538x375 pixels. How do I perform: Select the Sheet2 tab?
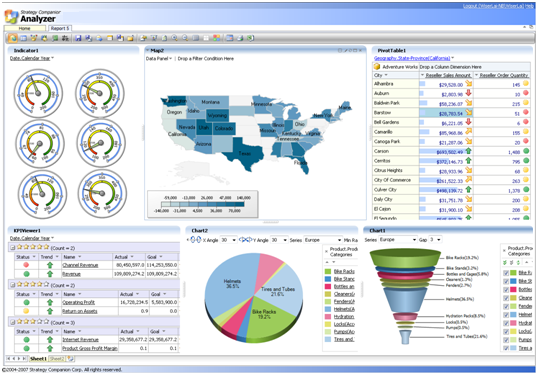tap(57, 359)
